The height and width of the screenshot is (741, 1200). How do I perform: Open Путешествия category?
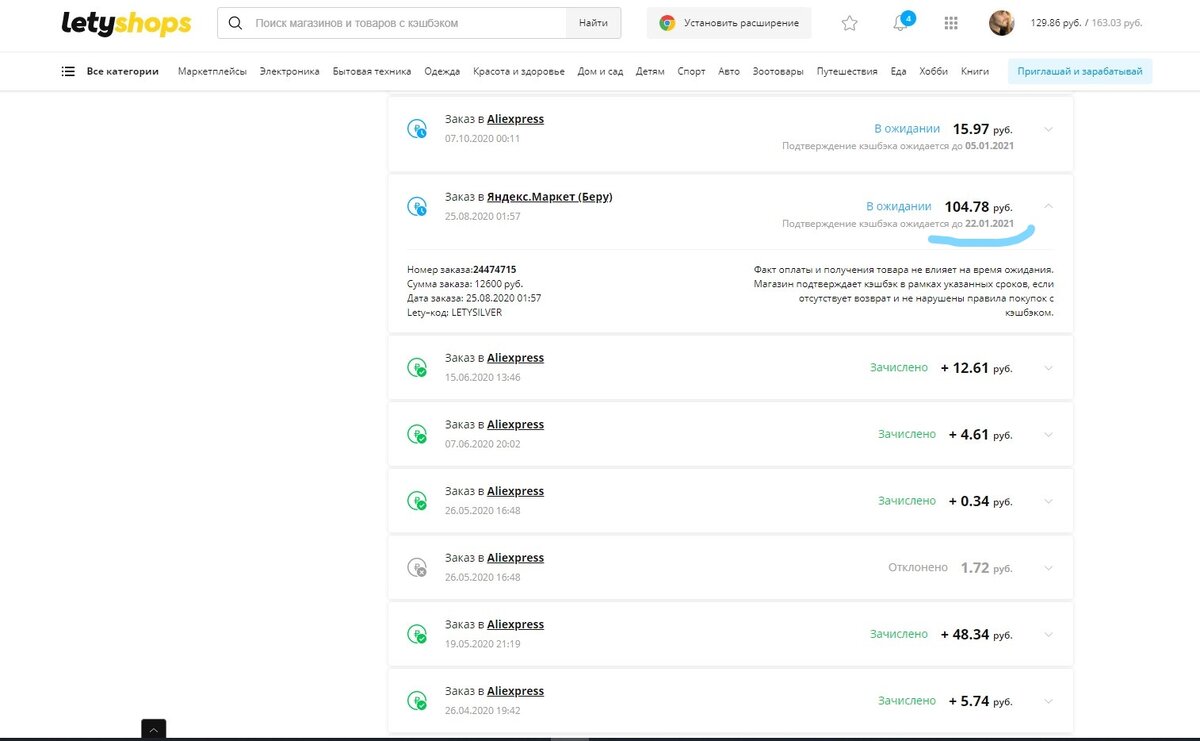[847, 72]
